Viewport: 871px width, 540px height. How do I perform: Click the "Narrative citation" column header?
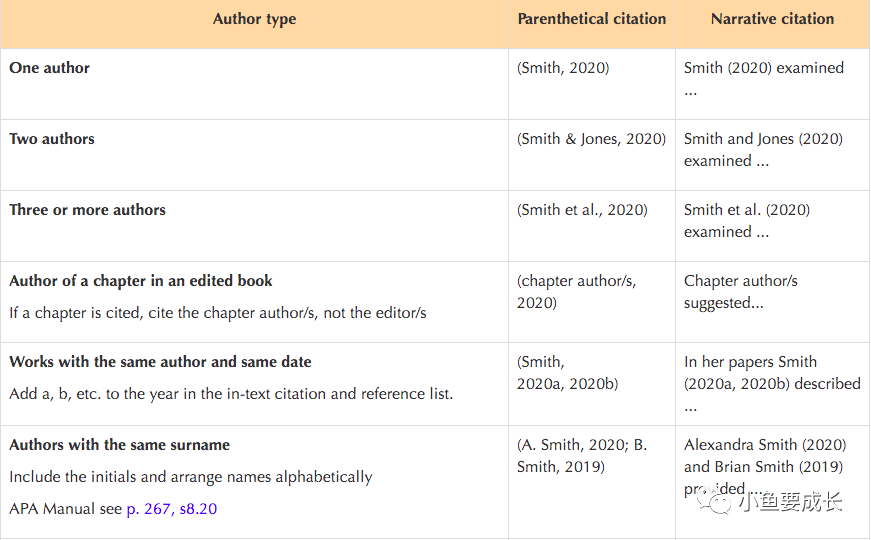tap(772, 19)
